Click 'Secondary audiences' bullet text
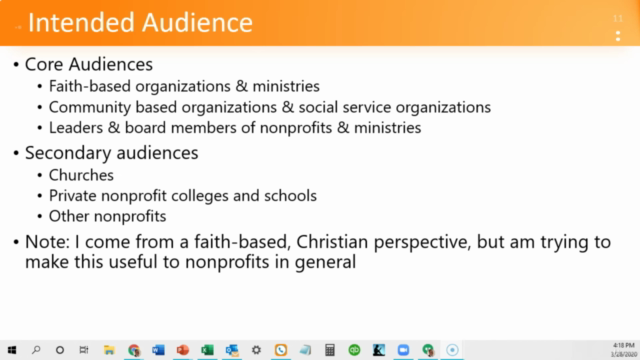This screenshot has width=640, height=360. click(111, 153)
